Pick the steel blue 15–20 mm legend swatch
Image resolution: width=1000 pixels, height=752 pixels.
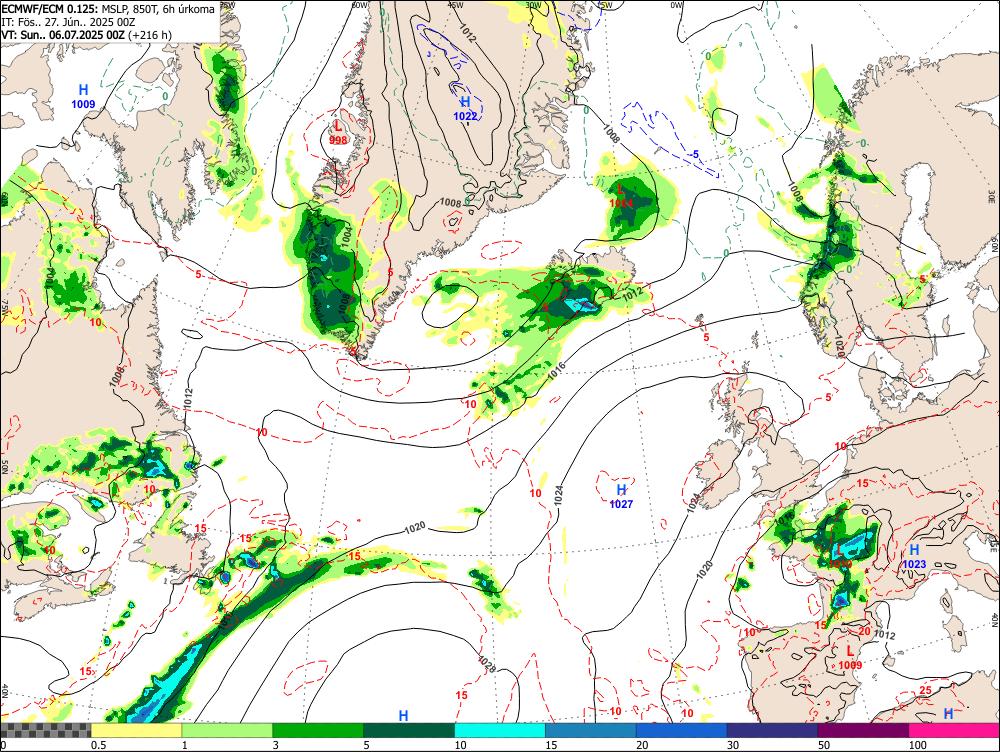(x=591, y=730)
